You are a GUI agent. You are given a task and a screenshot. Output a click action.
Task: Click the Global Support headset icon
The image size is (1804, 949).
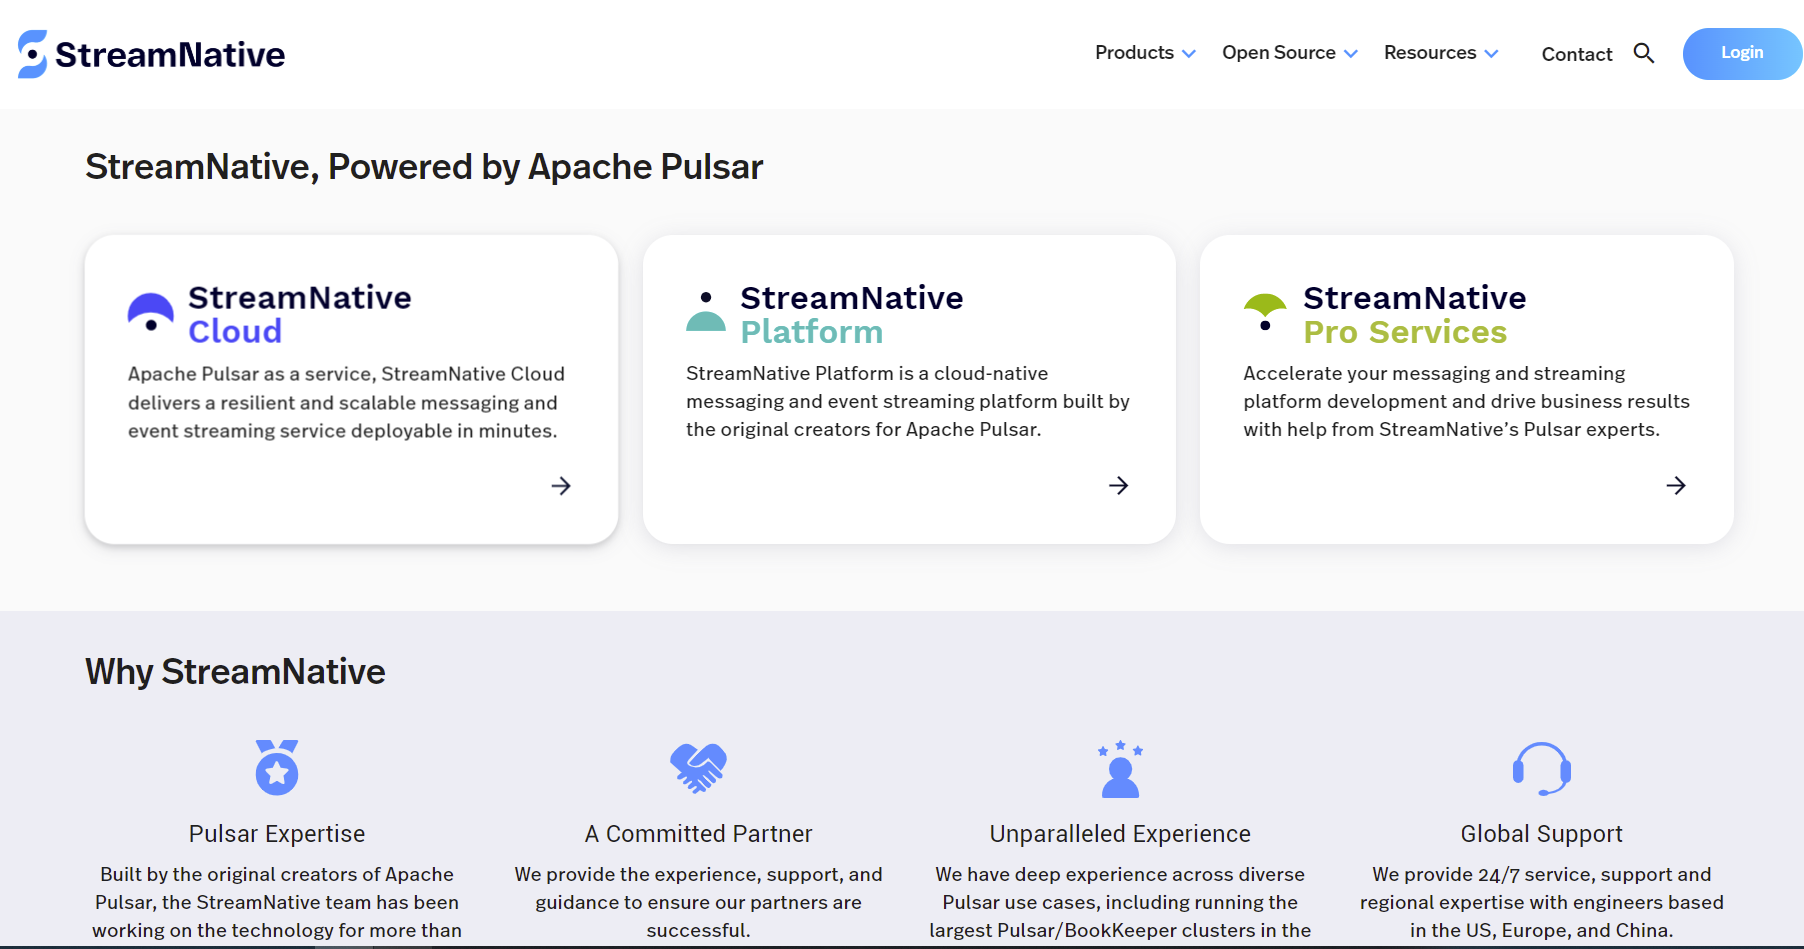click(x=1542, y=769)
